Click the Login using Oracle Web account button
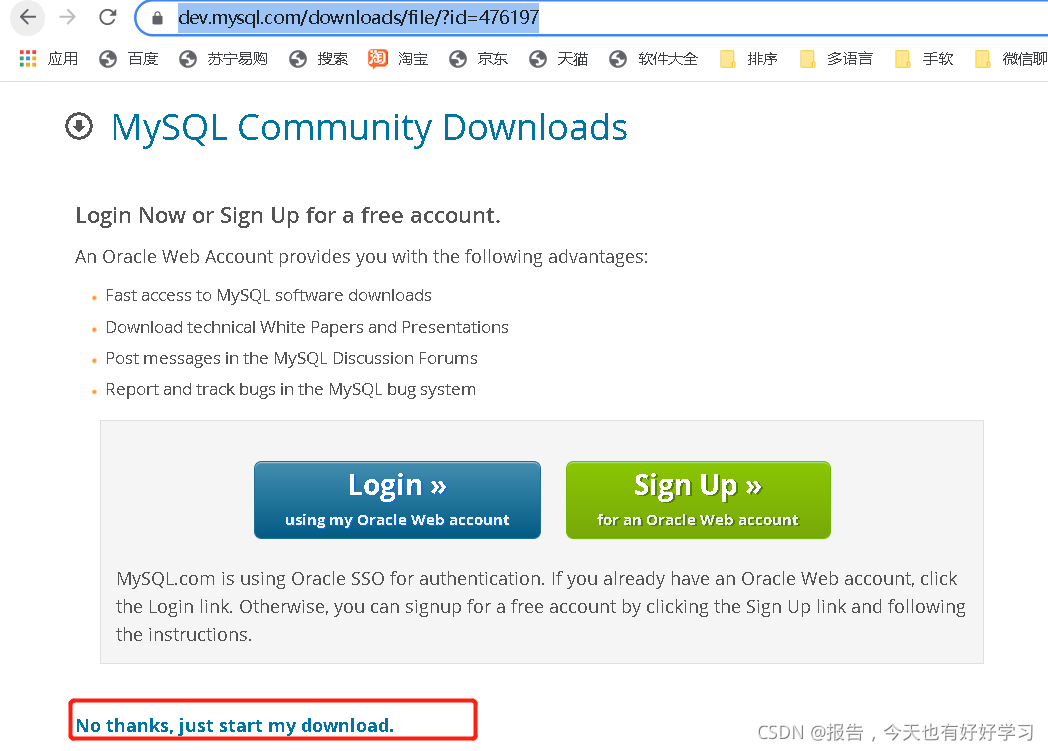This screenshot has height=751, width=1048. 397,498
